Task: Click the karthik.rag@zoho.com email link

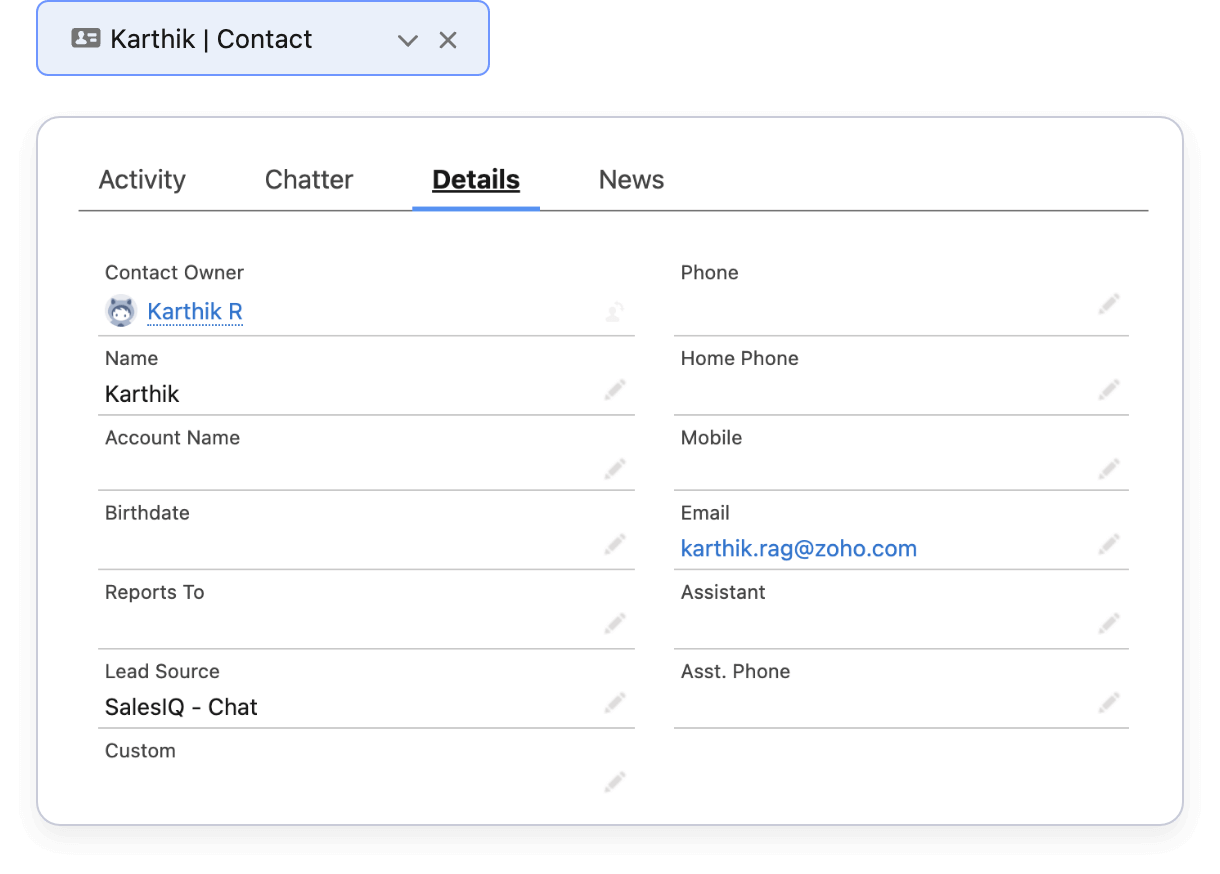Action: point(798,548)
